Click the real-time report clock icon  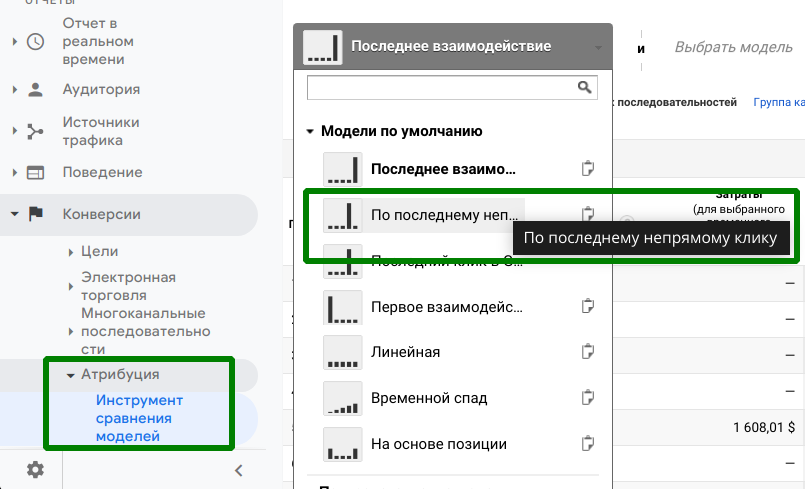(35, 41)
